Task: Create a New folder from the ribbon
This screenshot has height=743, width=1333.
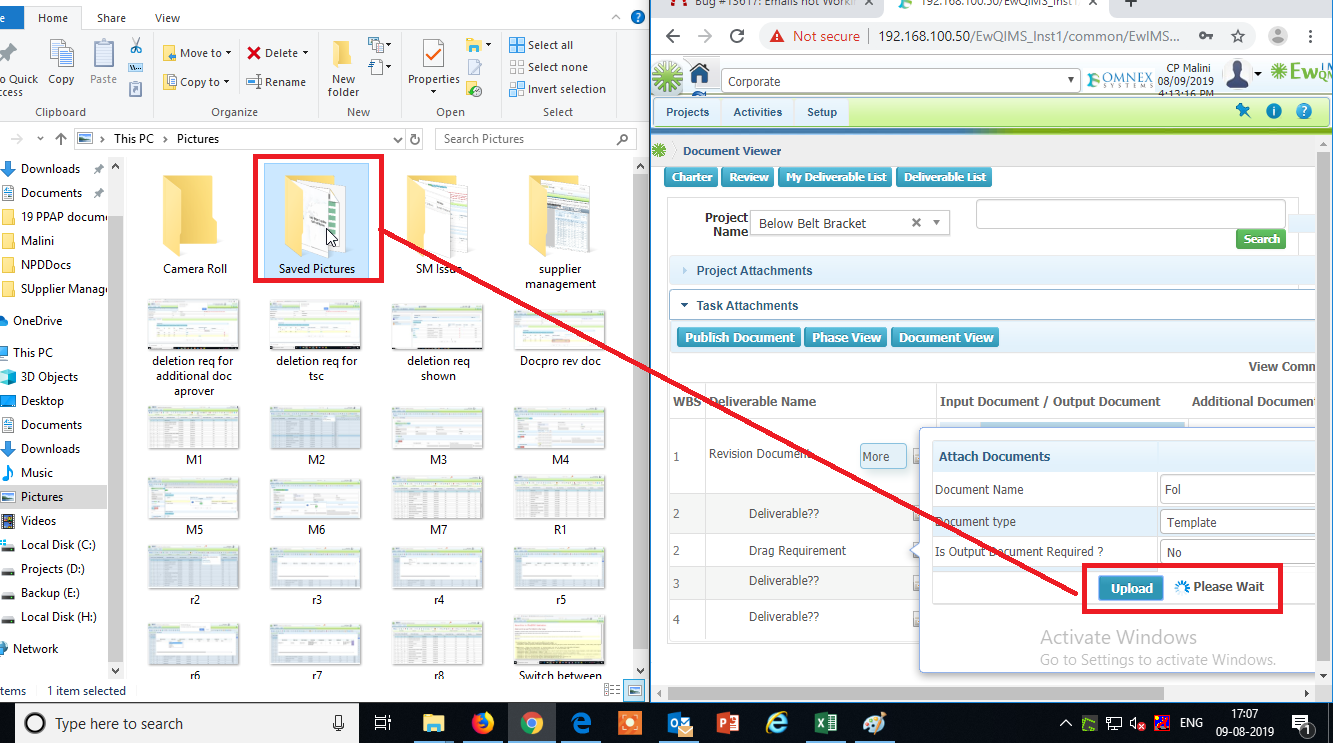Action: 343,68
